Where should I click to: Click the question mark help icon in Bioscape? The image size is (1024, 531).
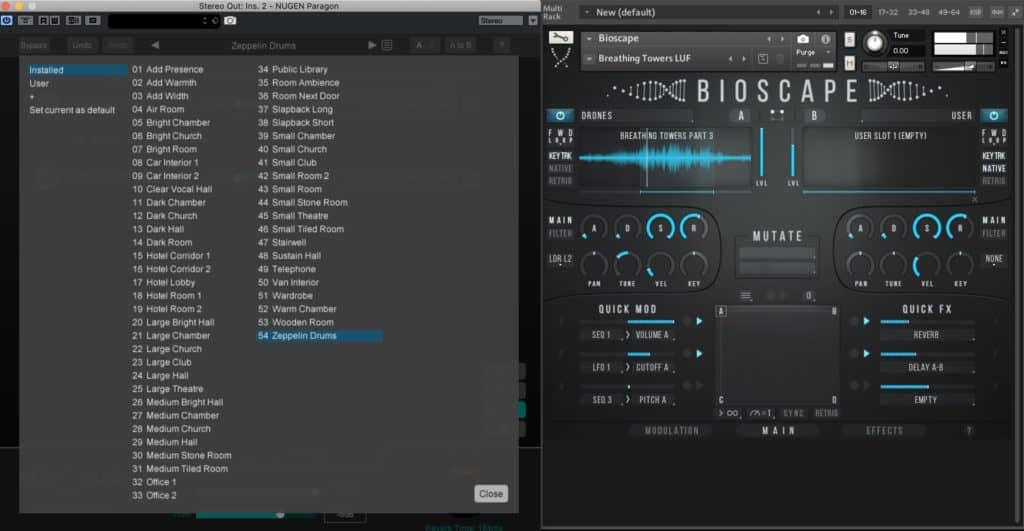(x=969, y=430)
